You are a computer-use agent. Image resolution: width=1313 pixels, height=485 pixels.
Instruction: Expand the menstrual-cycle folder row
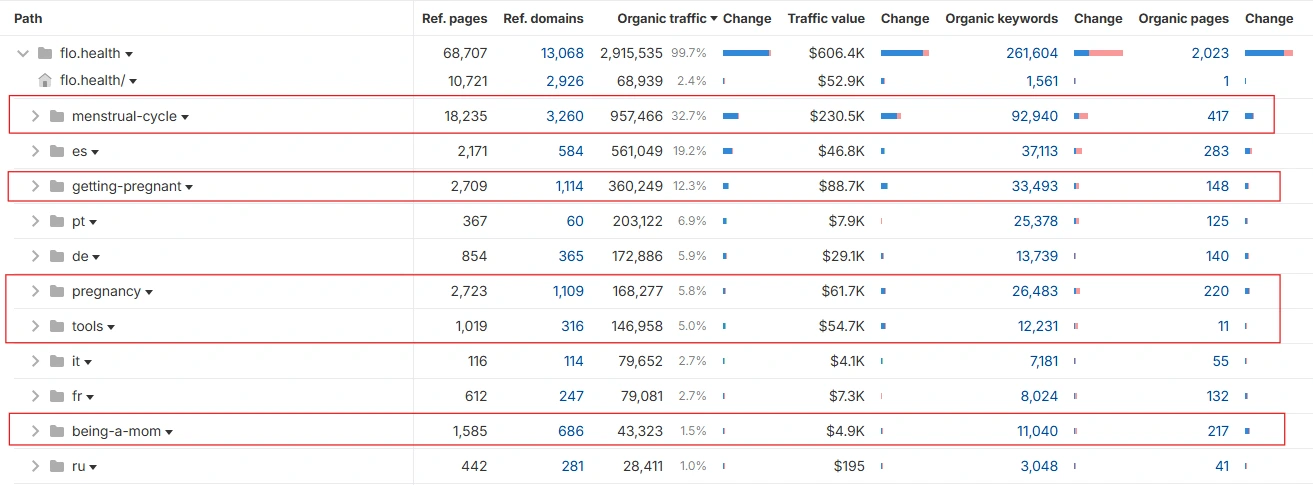pos(35,116)
